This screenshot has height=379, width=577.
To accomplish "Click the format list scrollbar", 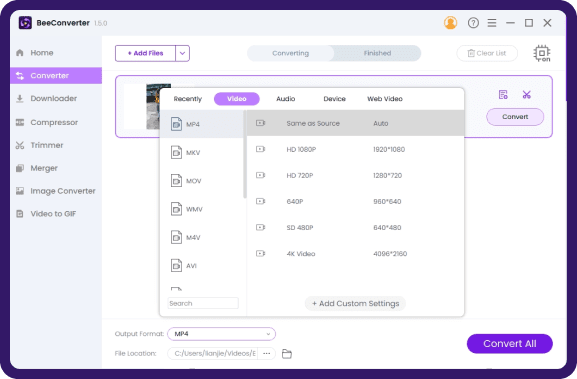I will 245,155.
